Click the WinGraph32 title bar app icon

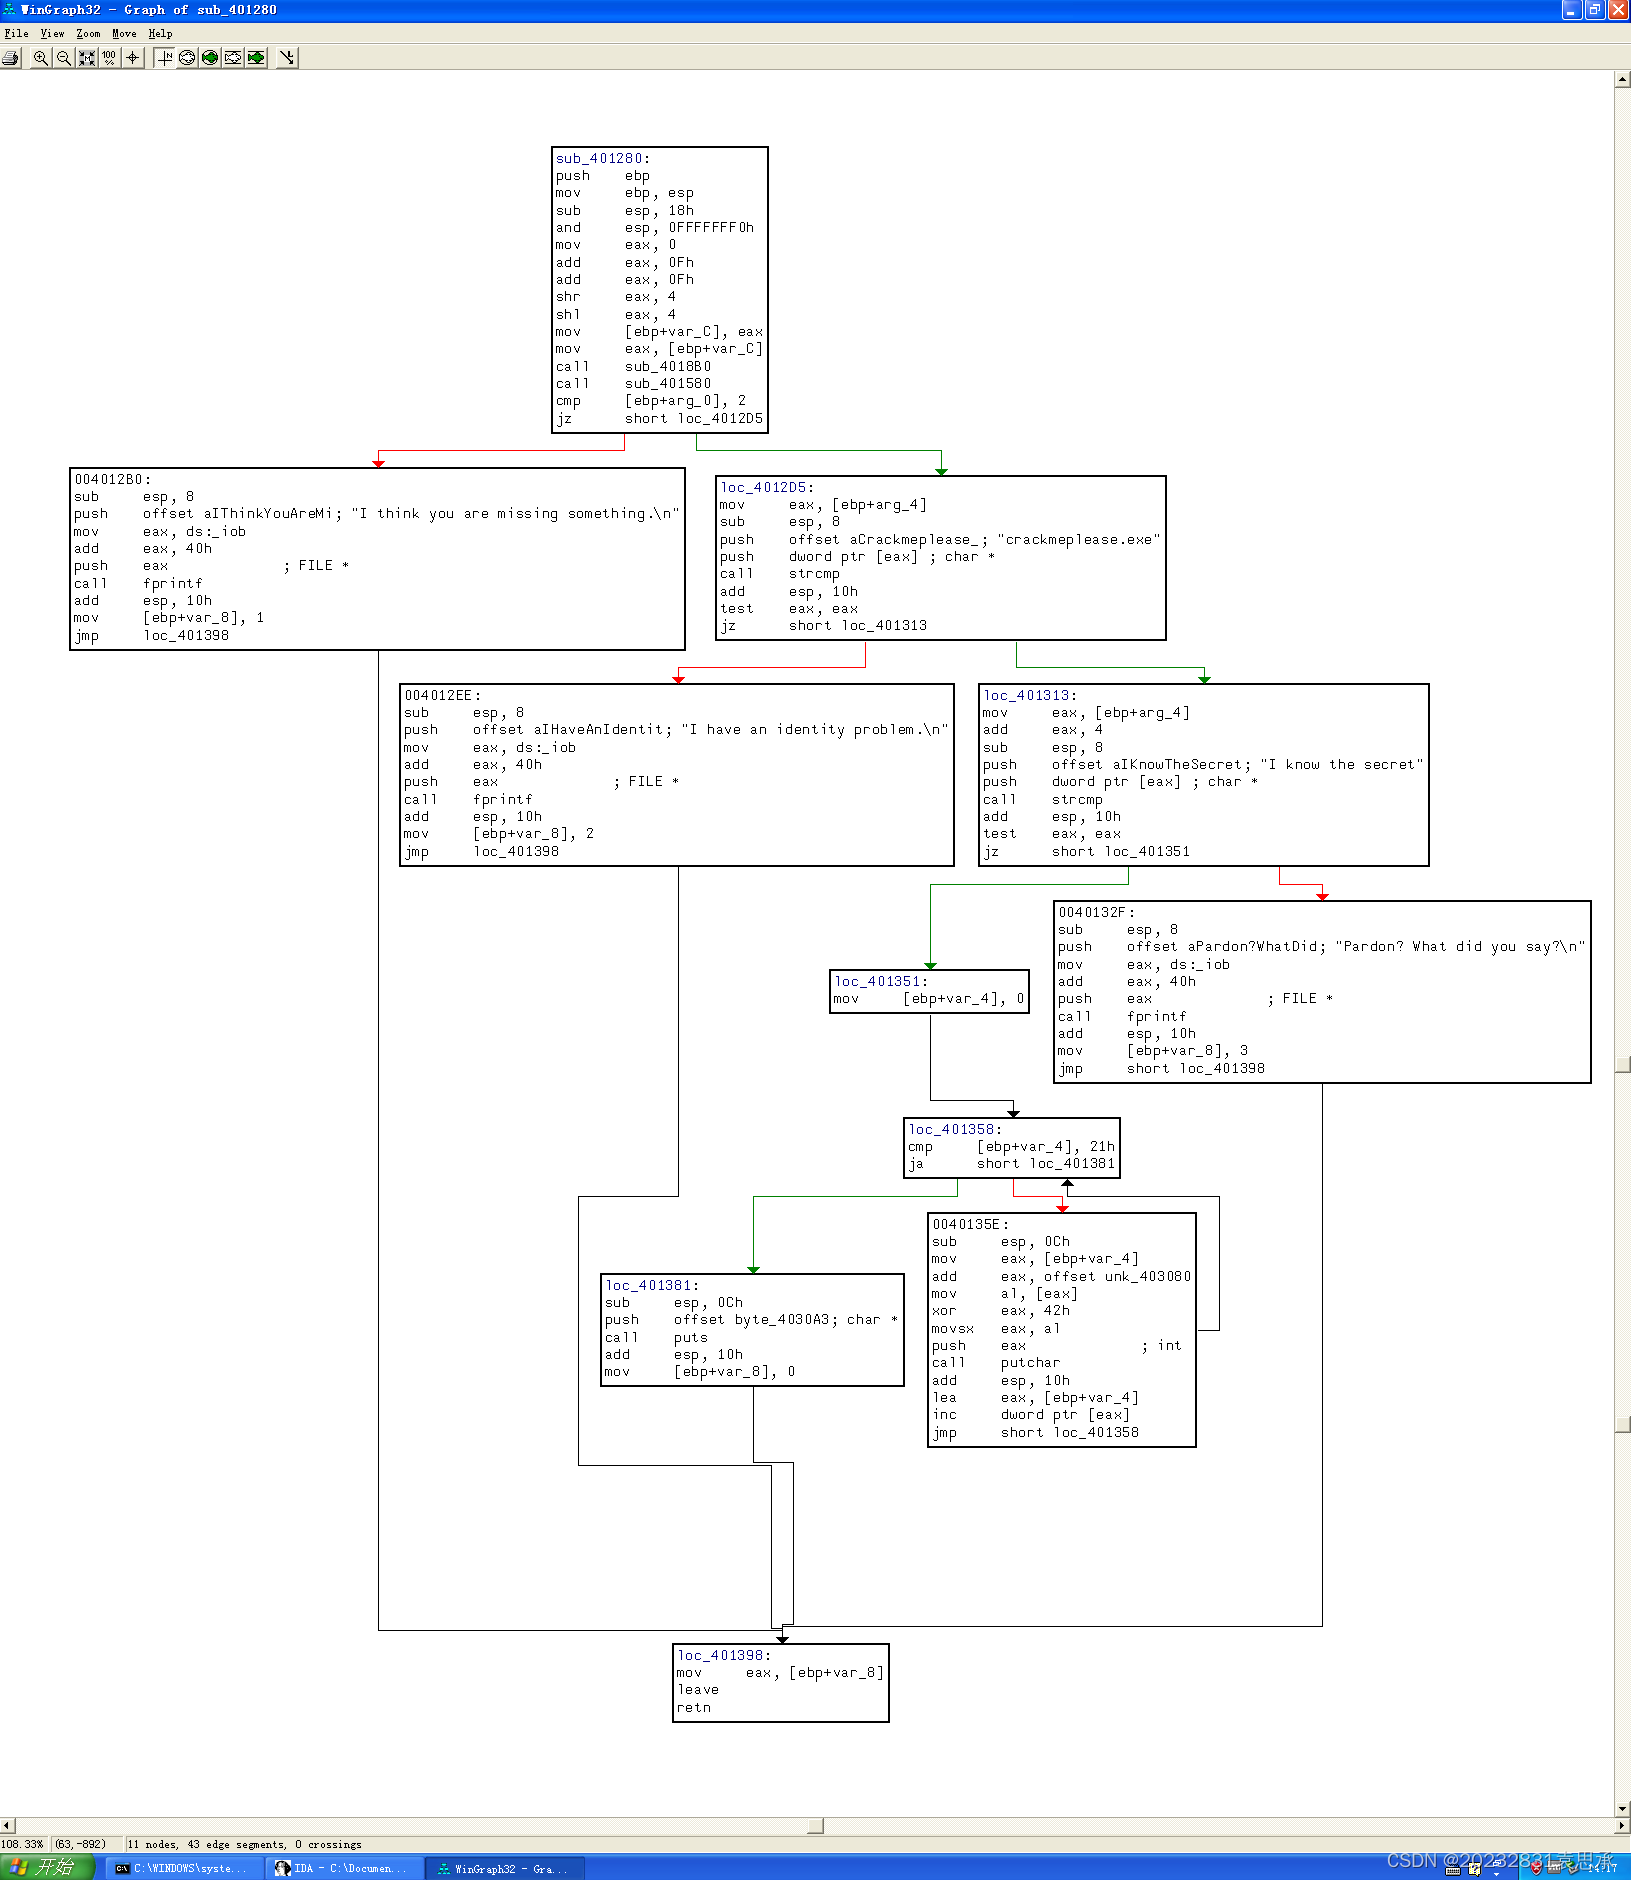pyautogui.click(x=9, y=10)
